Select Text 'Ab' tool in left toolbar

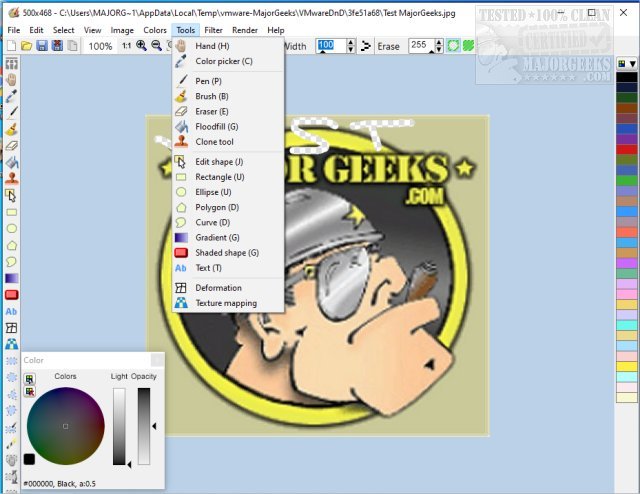point(11,312)
